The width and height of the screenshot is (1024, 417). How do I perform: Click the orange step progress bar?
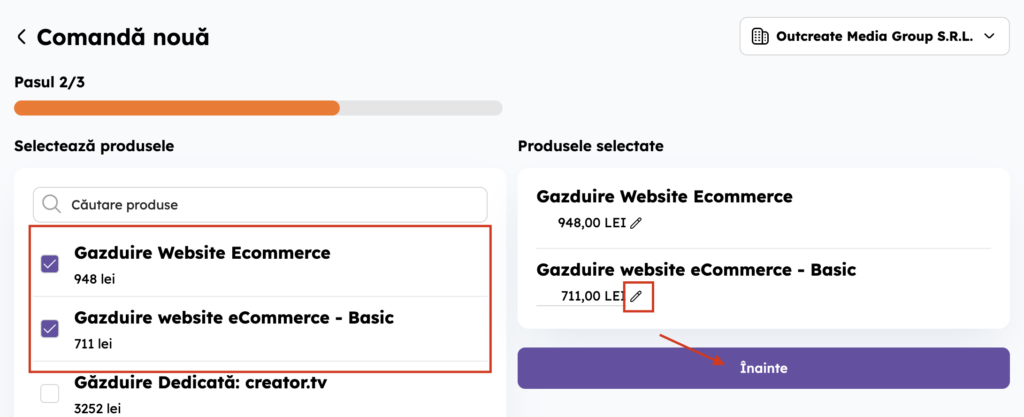(177, 108)
